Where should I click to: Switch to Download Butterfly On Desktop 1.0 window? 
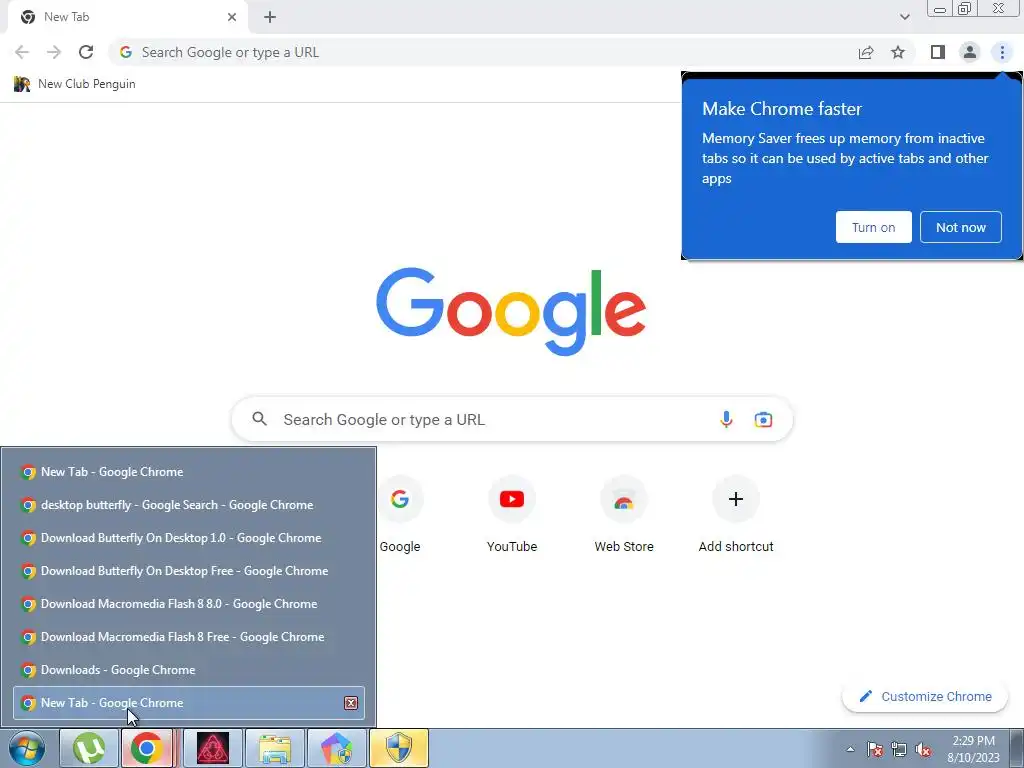coord(189,537)
